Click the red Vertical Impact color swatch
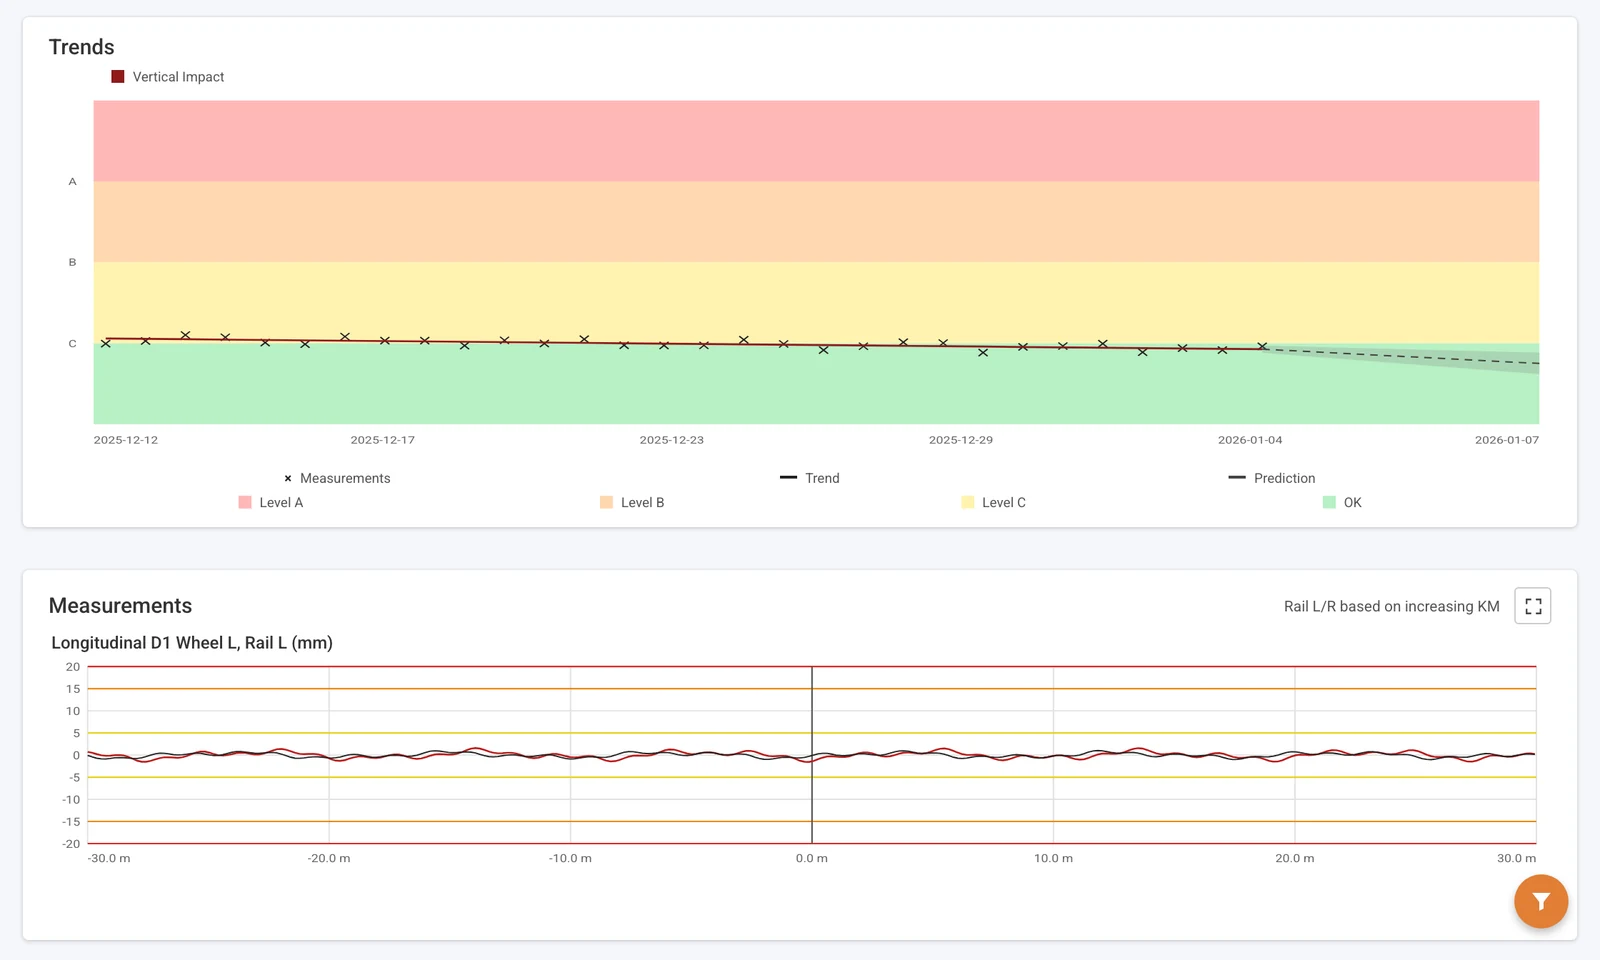This screenshot has height=960, width=1600. (x=118, y=77)
